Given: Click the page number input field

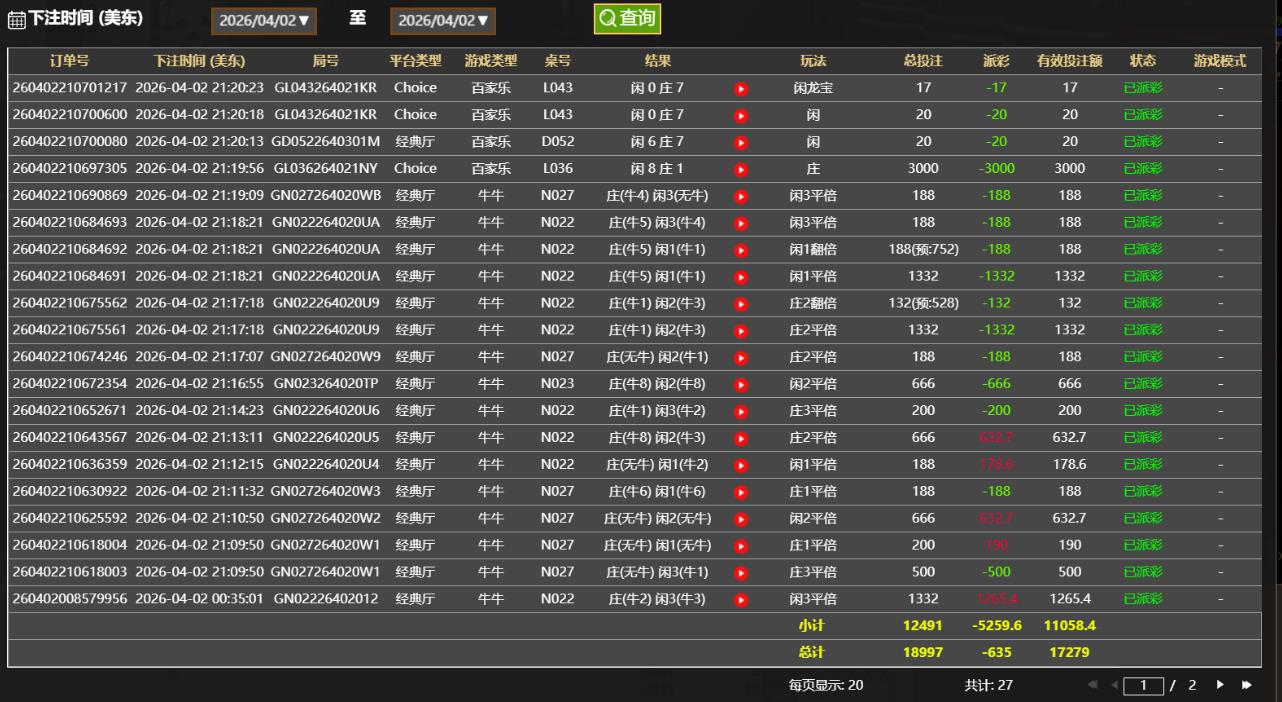Looking at the screenshot, I should (x=1143, y=686).
